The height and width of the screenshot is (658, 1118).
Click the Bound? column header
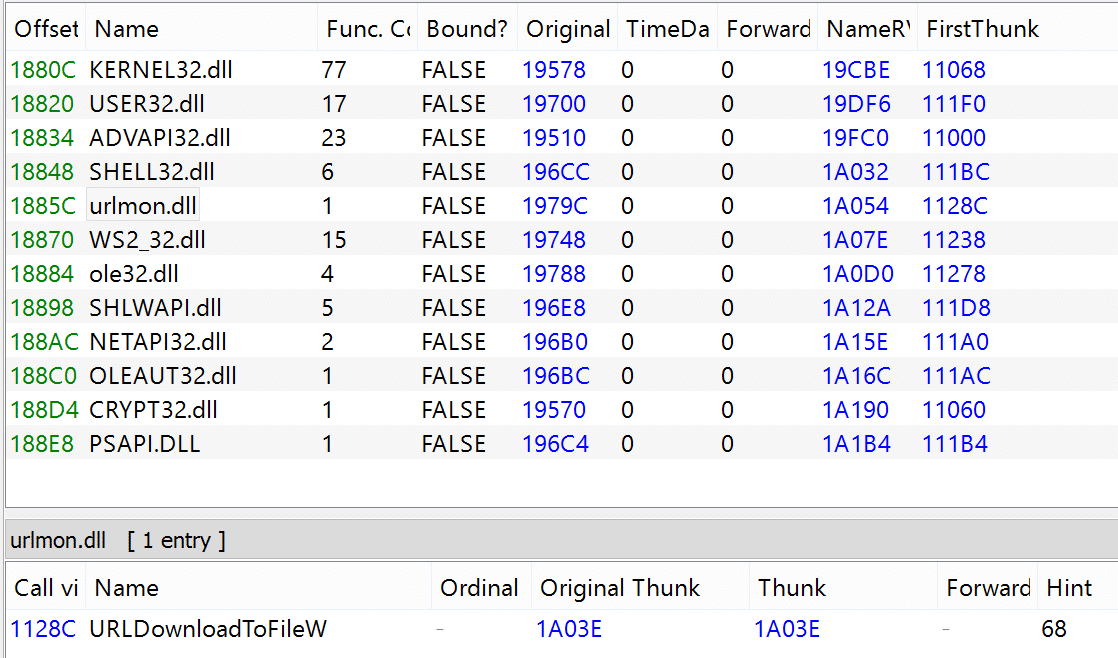(467, 29)
